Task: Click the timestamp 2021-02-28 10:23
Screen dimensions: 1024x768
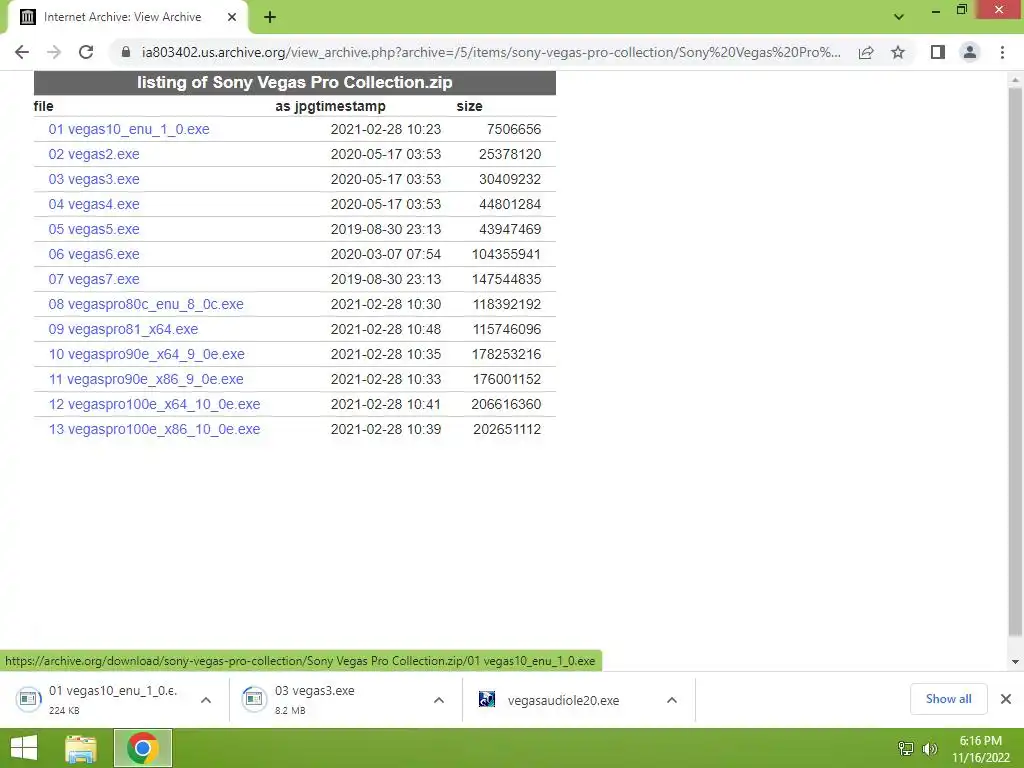Action: pos(385,129)
